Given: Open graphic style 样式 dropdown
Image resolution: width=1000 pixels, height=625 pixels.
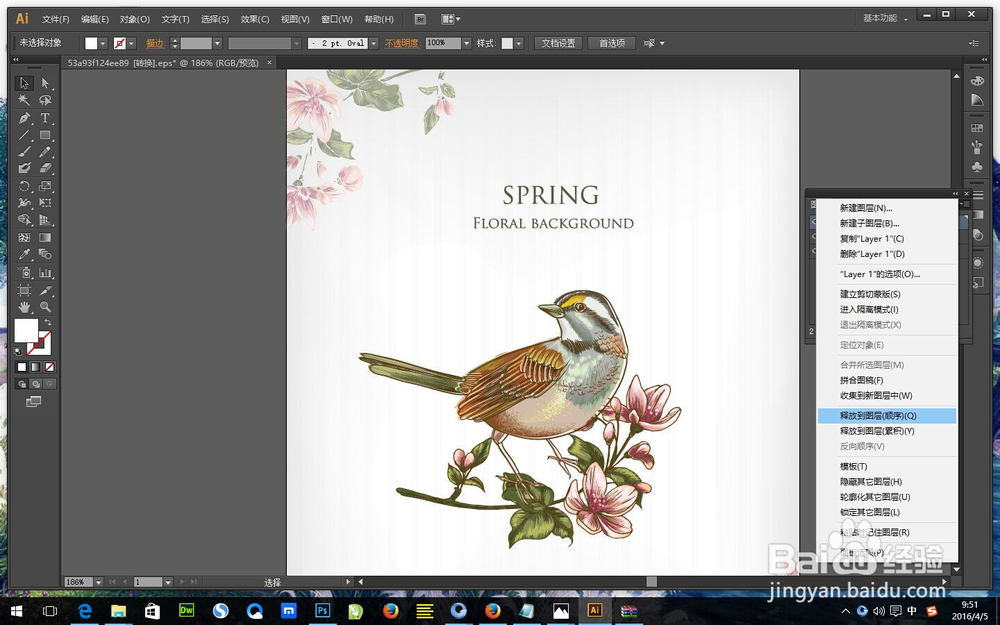Looking at the screenshot, I should click(x=519, y=43).
